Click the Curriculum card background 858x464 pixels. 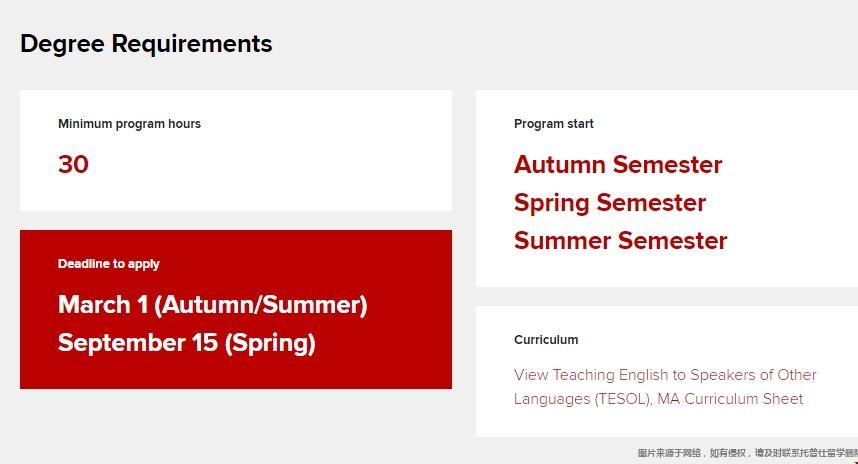[667, 372]
